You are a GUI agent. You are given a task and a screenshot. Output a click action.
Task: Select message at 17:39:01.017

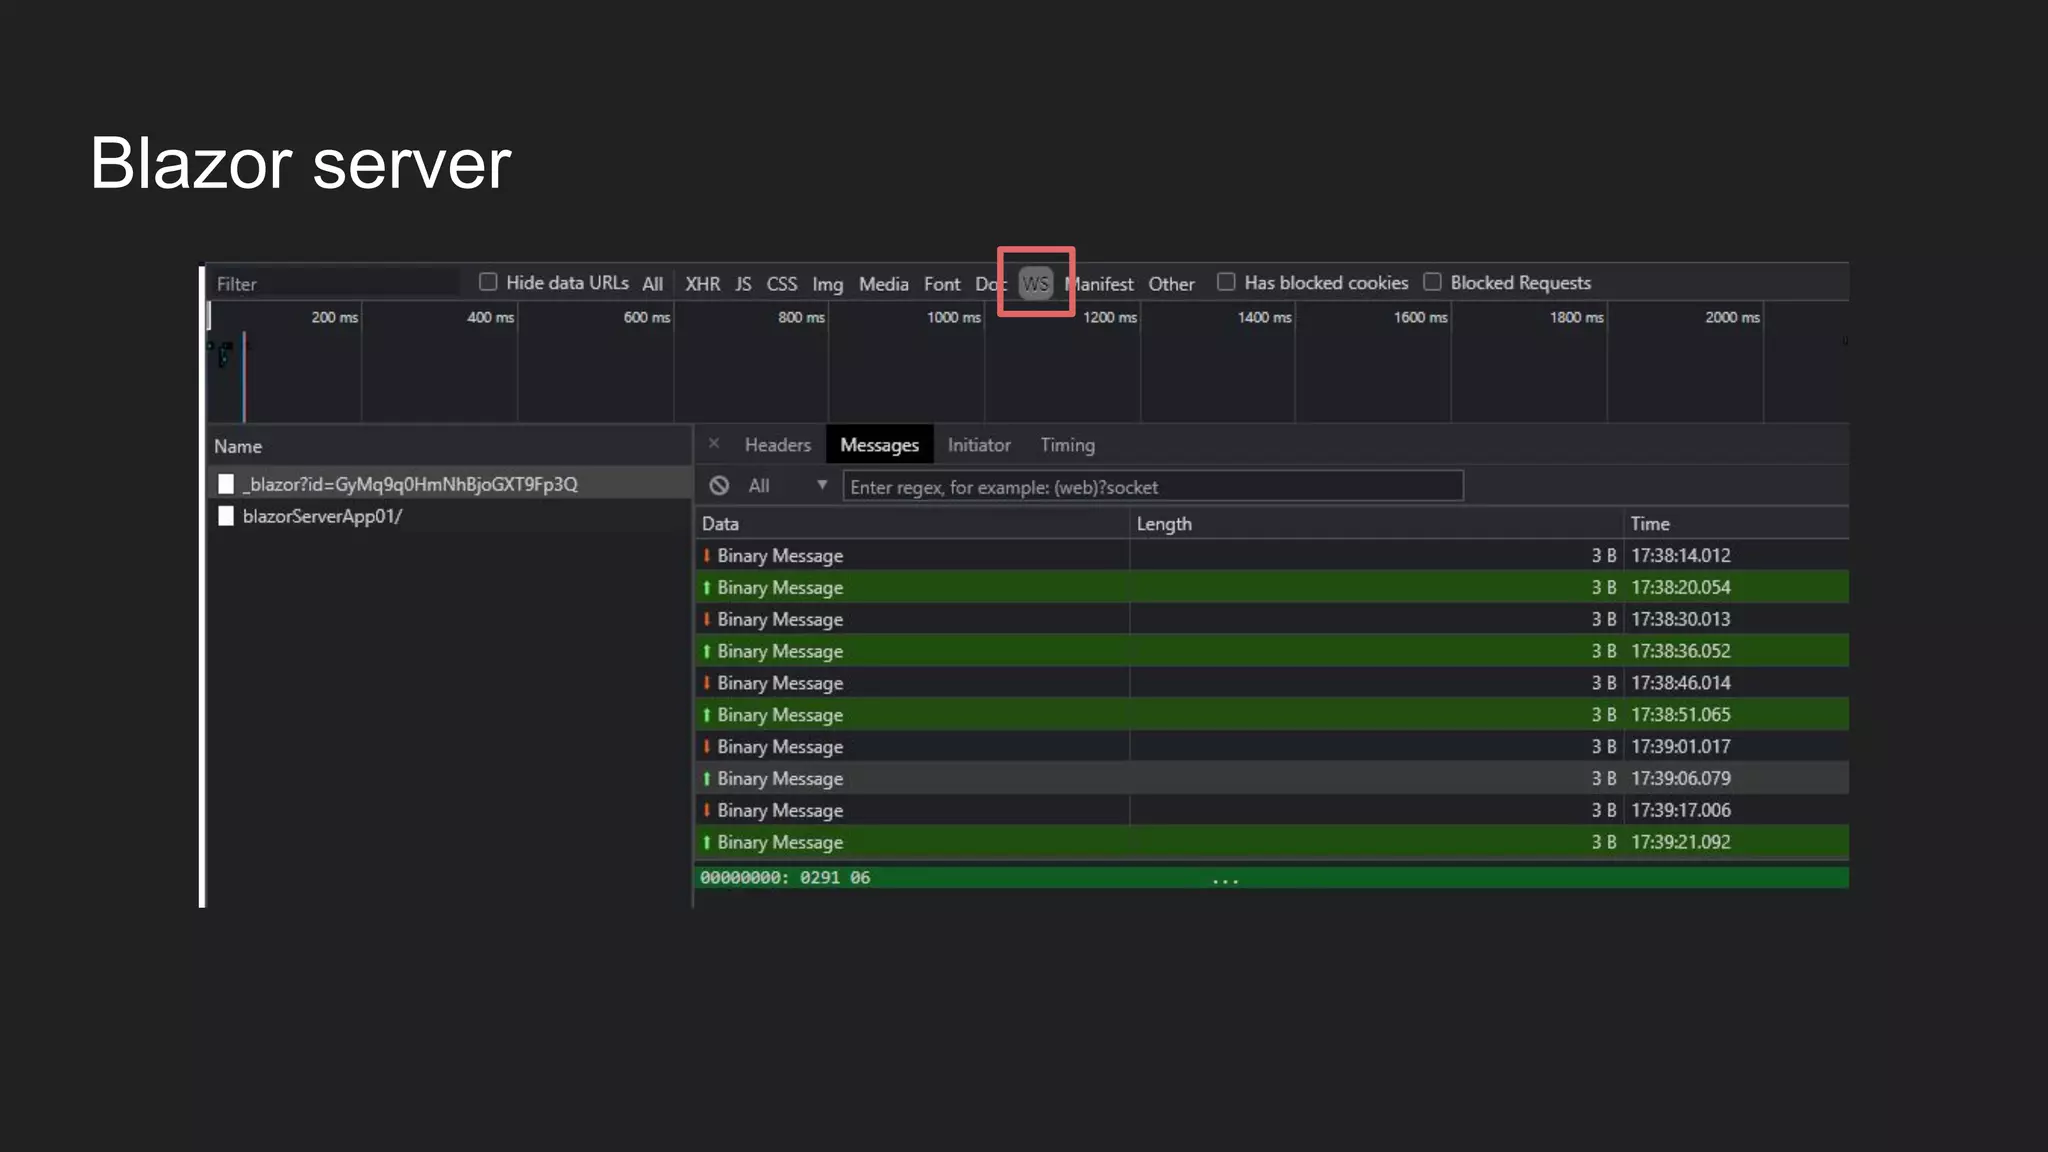coord(1272,747)
